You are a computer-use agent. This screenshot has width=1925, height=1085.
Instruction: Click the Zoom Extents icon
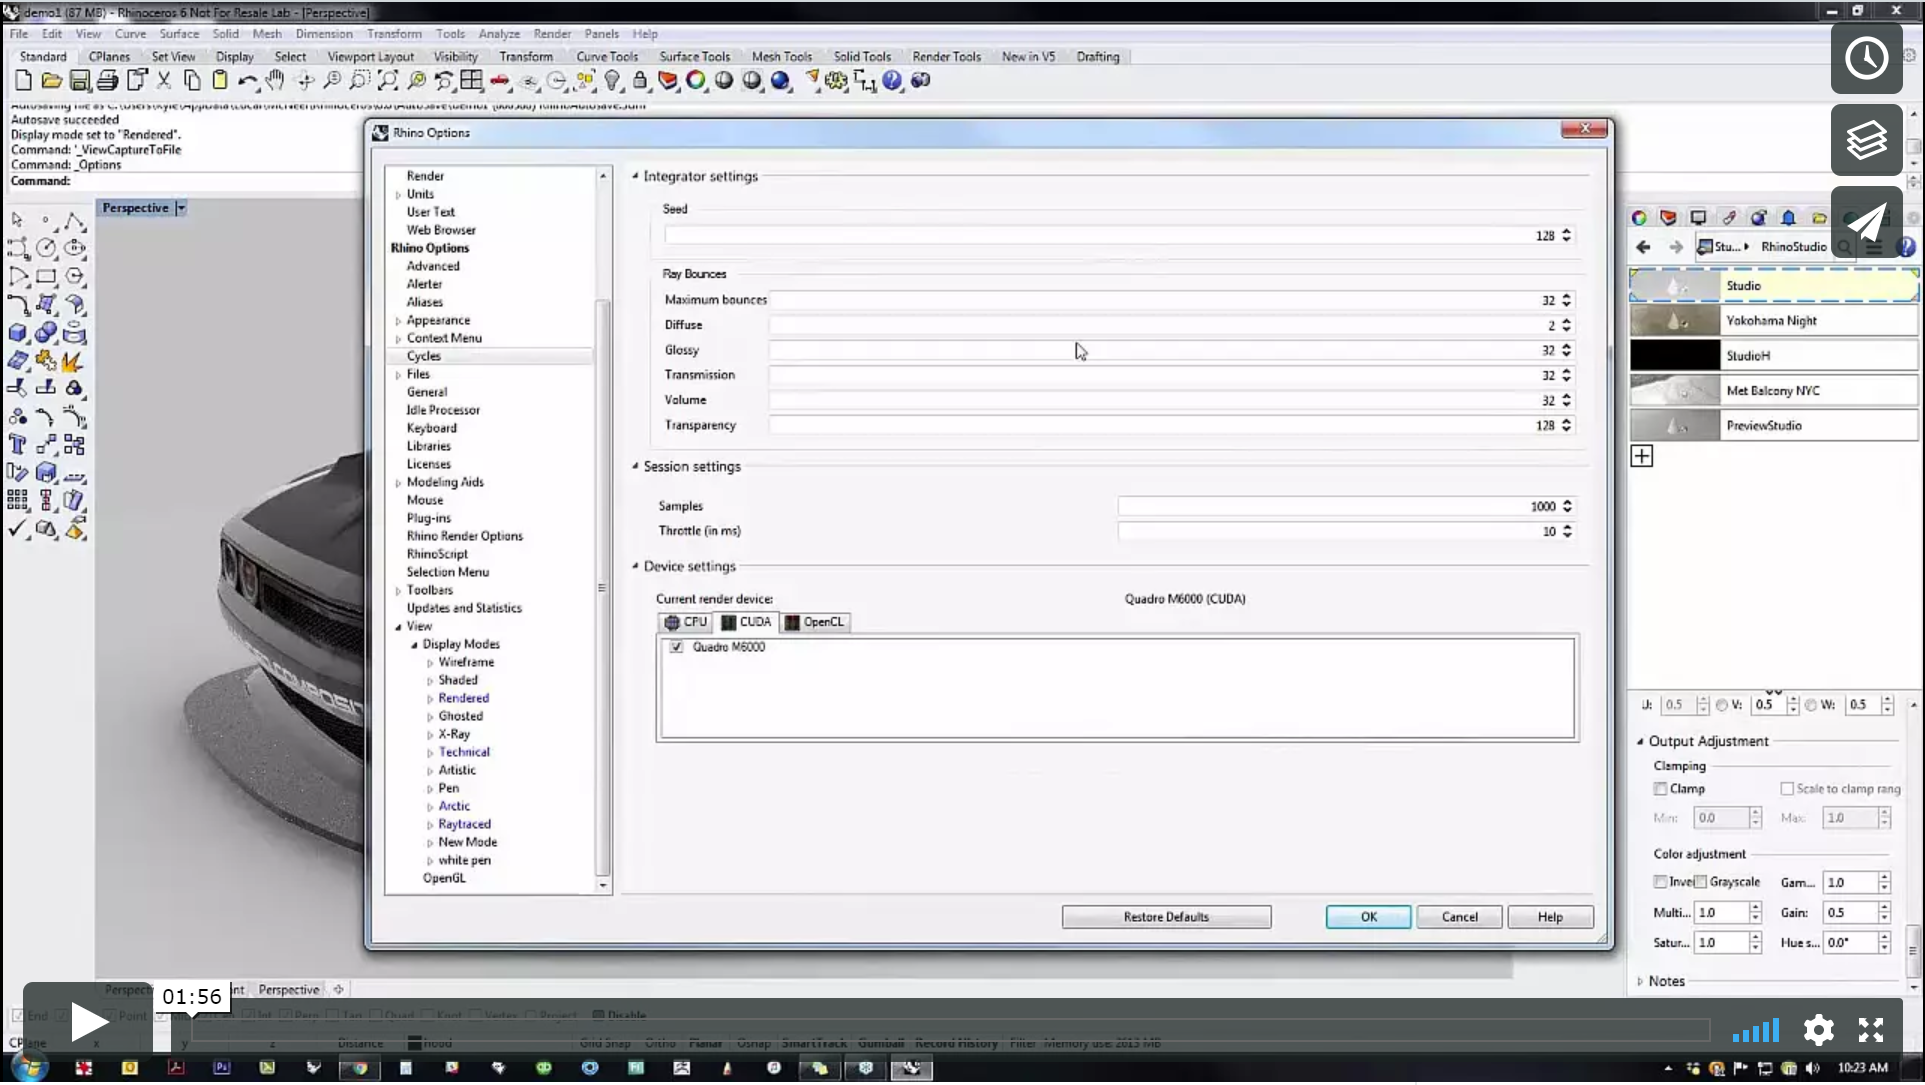pyautogui.click(x=388, y=81)
